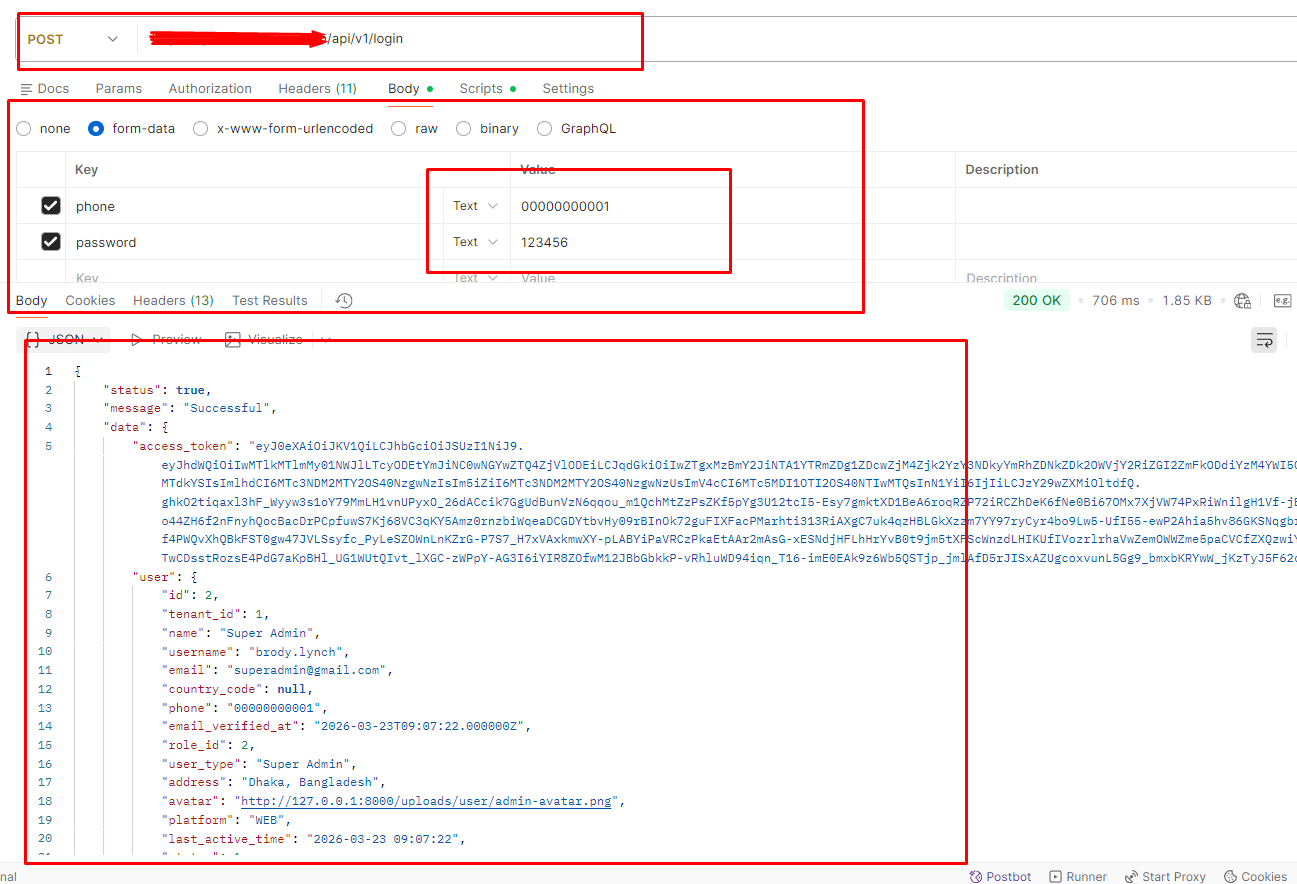Open the POST method dropdown
Screen dimensions: 1297x884
point(72,39)
